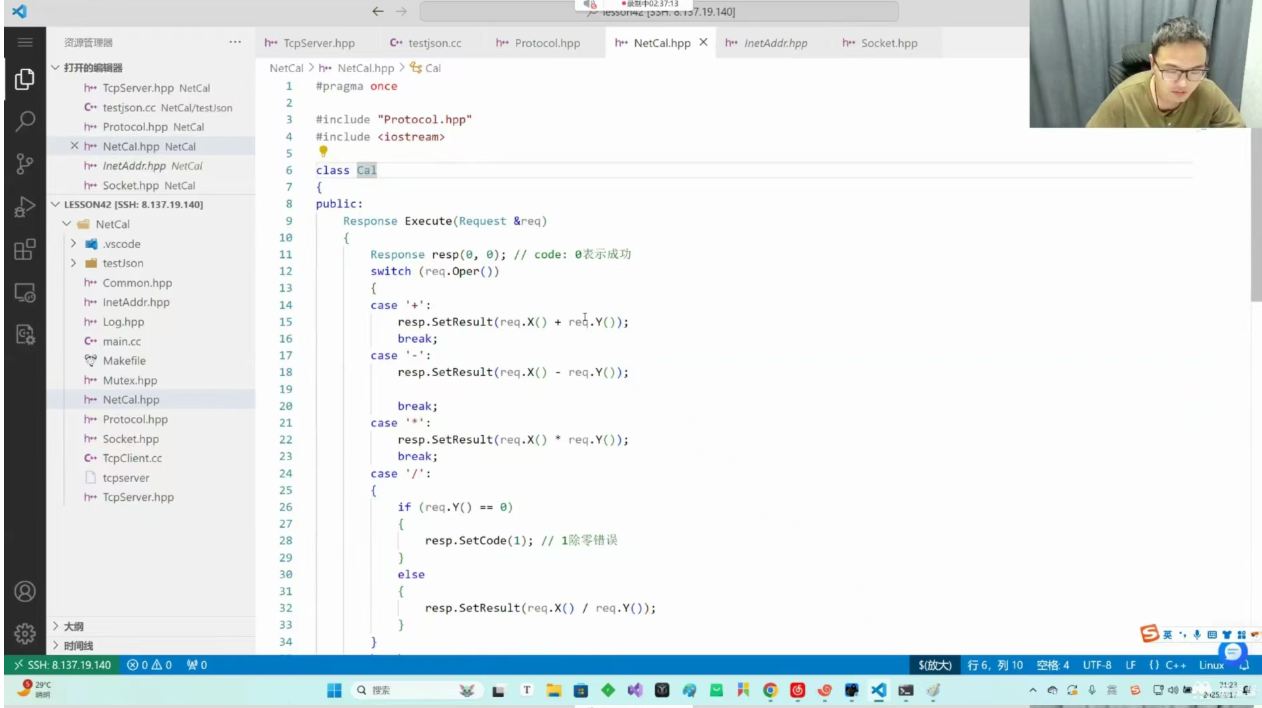The width and height of the screenshot is (1262, 708).
Task: Collapse the NetCal folder in tree
Action: click(x=66, y=224)
